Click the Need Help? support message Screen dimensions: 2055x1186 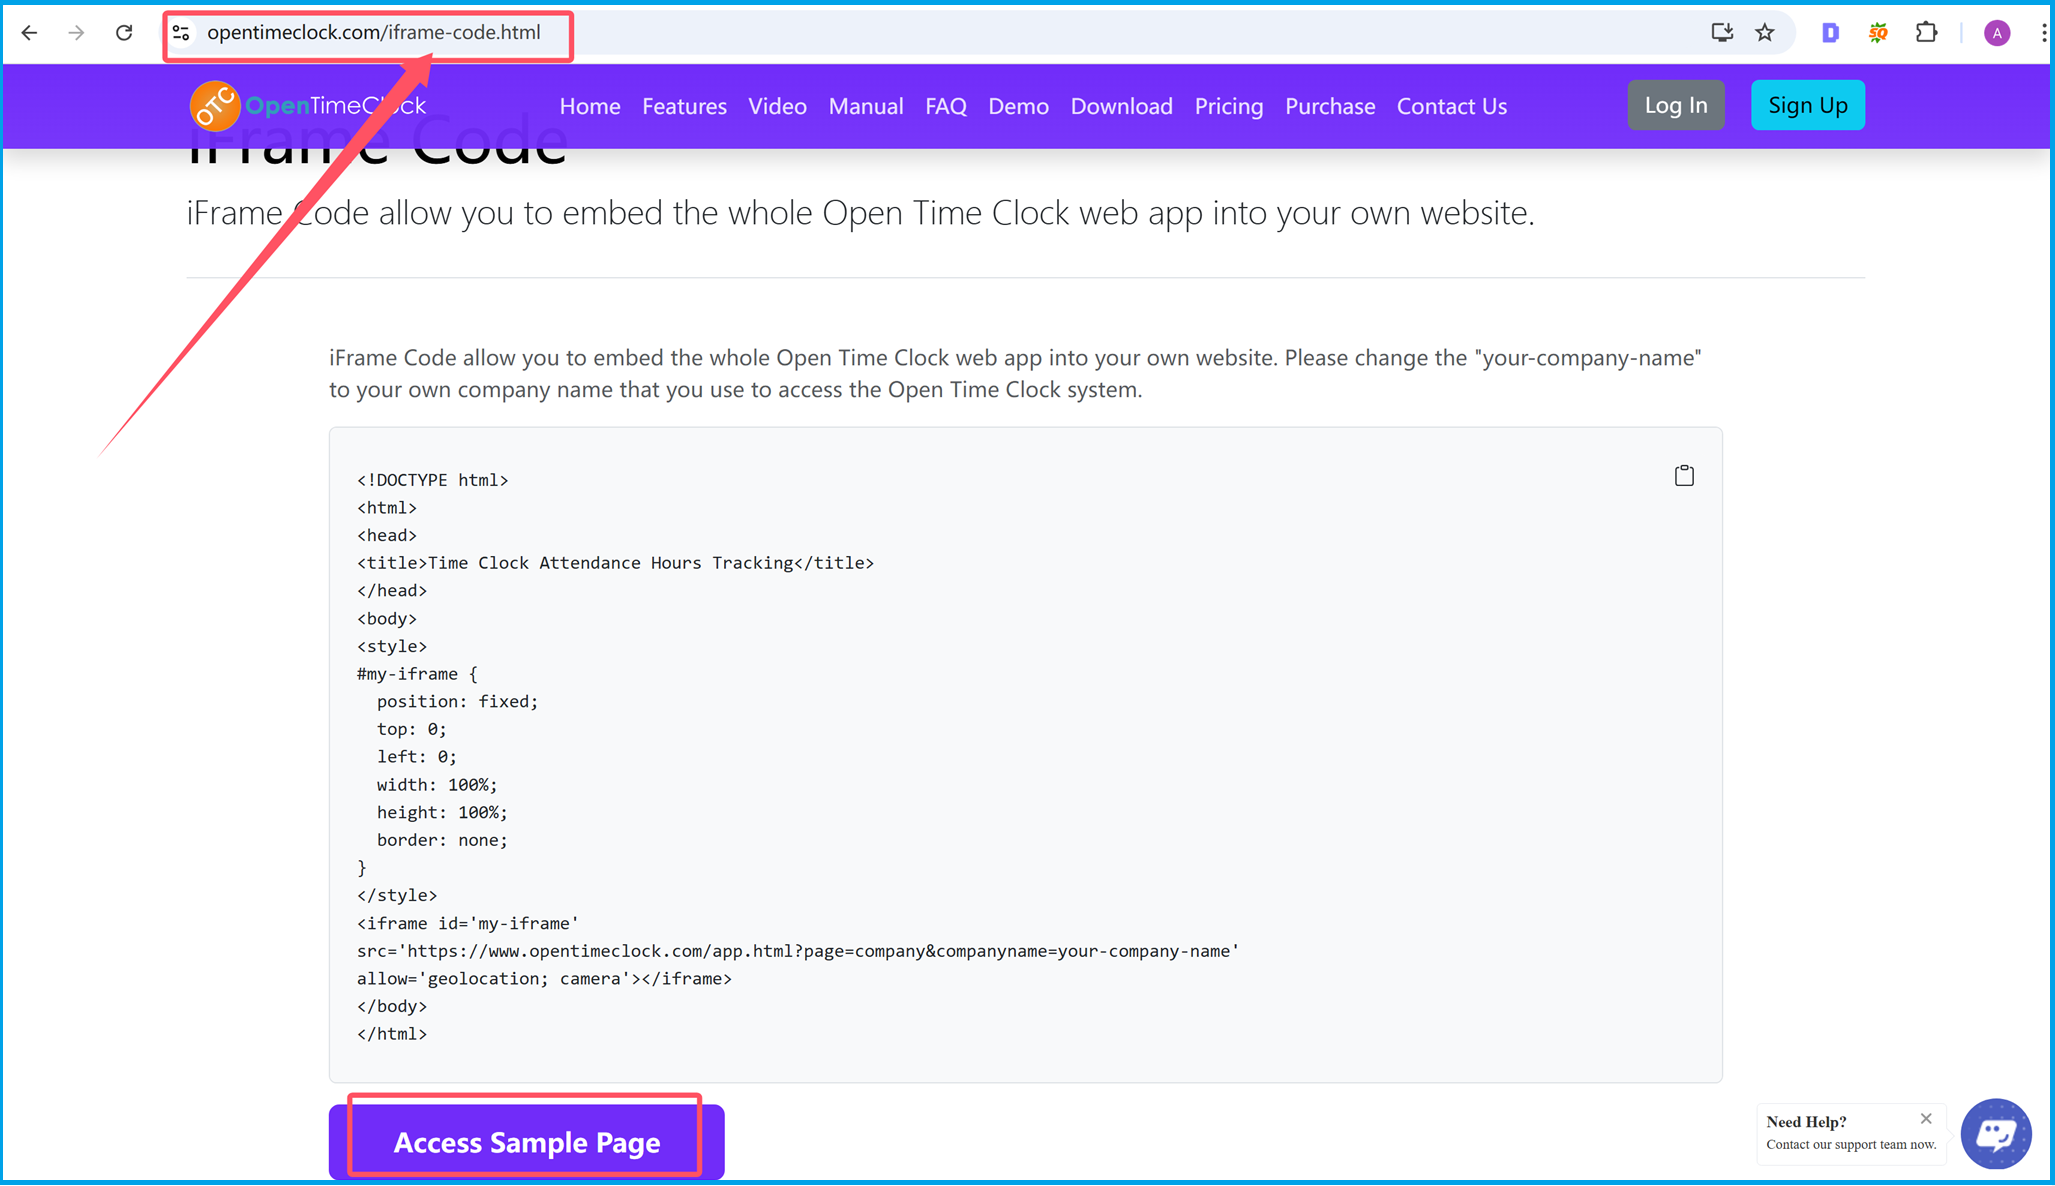pyautogui.click(x=1850, y=1133)
